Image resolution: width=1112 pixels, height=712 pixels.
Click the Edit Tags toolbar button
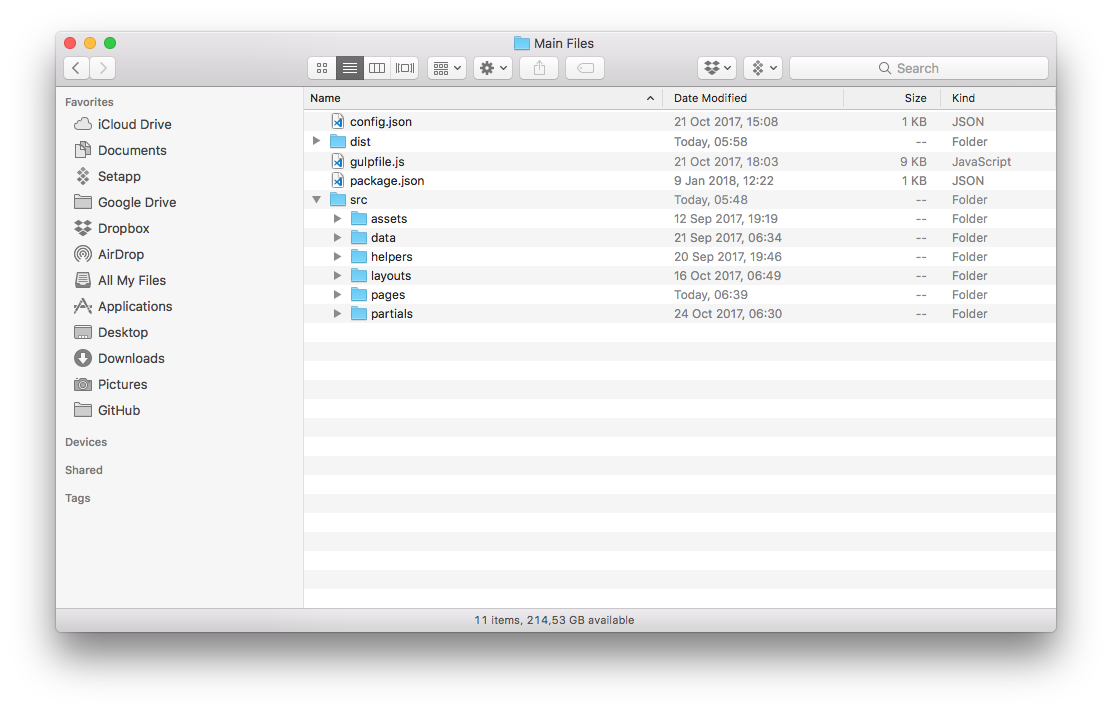[x=585, y=68]
